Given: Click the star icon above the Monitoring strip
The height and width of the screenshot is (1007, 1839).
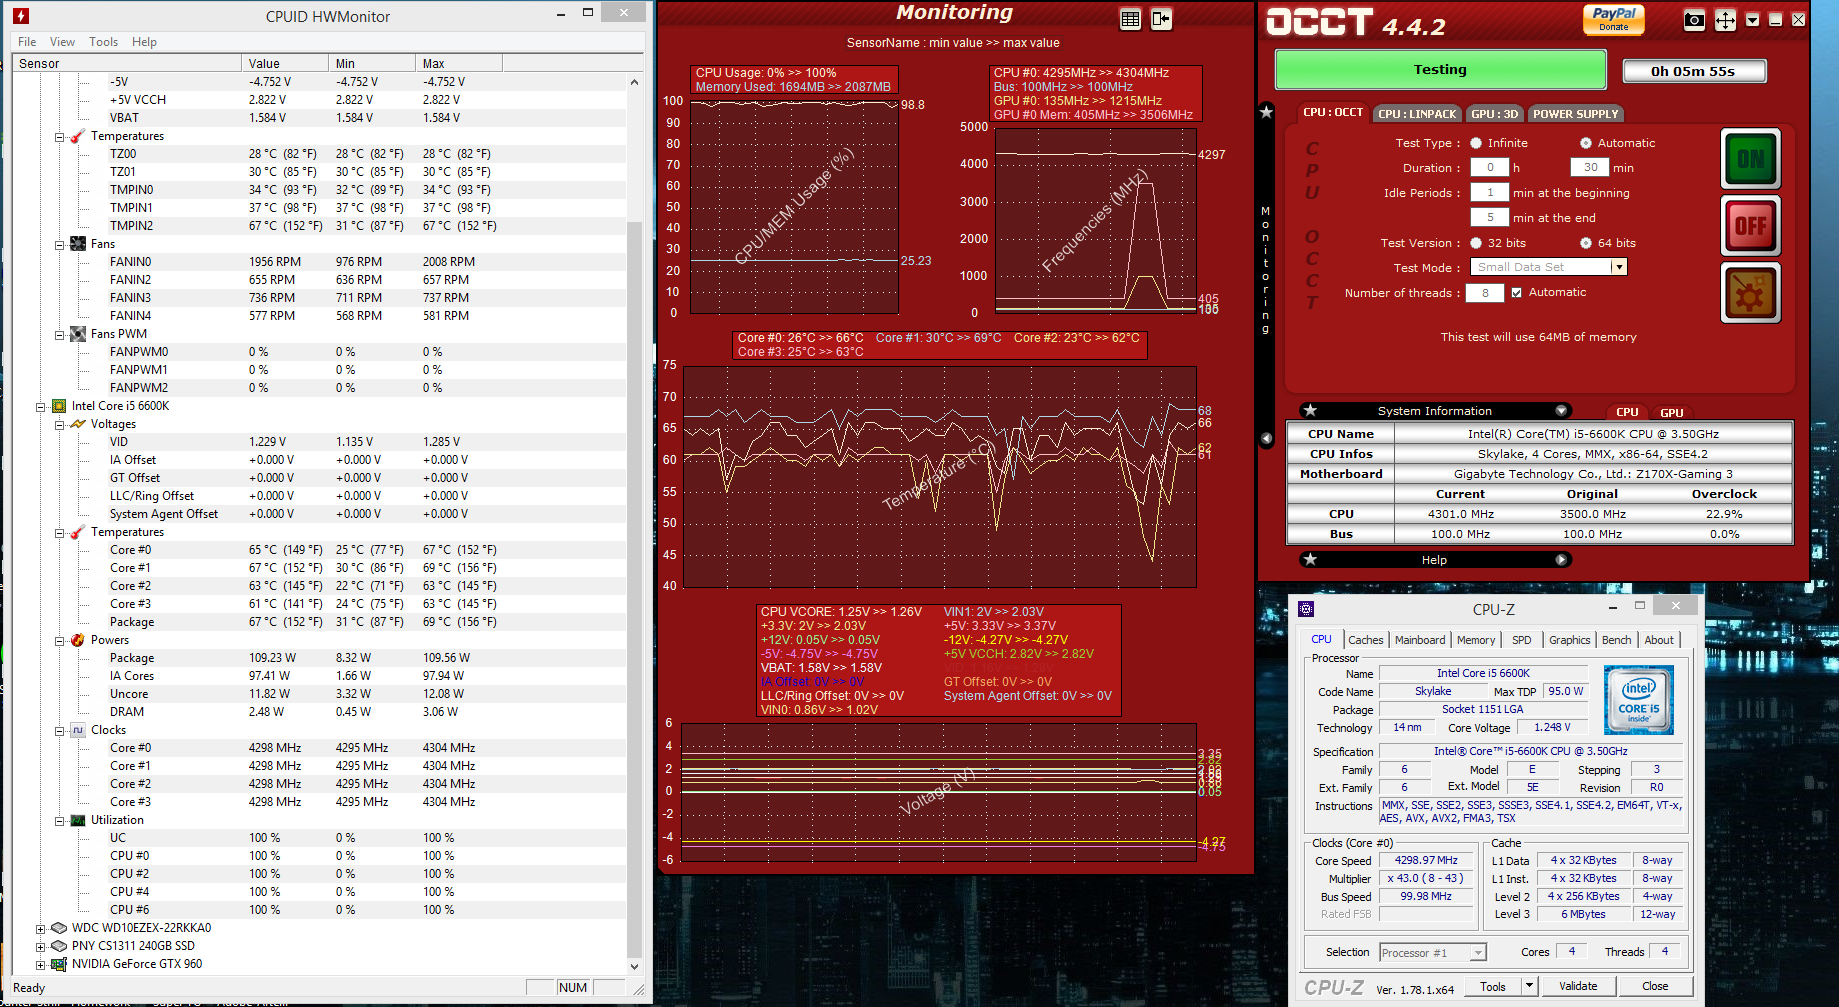Looking at the screenshot, I should click(1266, 112).
